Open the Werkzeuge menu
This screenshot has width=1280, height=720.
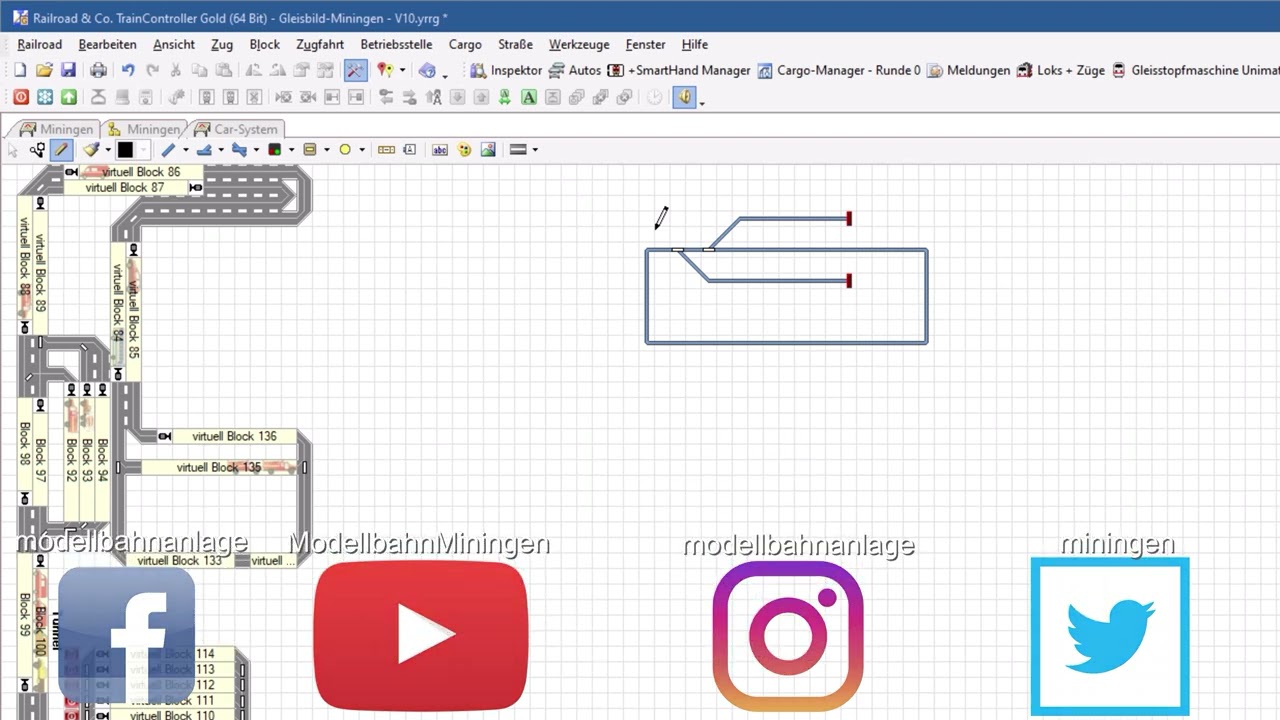[579, 44]
